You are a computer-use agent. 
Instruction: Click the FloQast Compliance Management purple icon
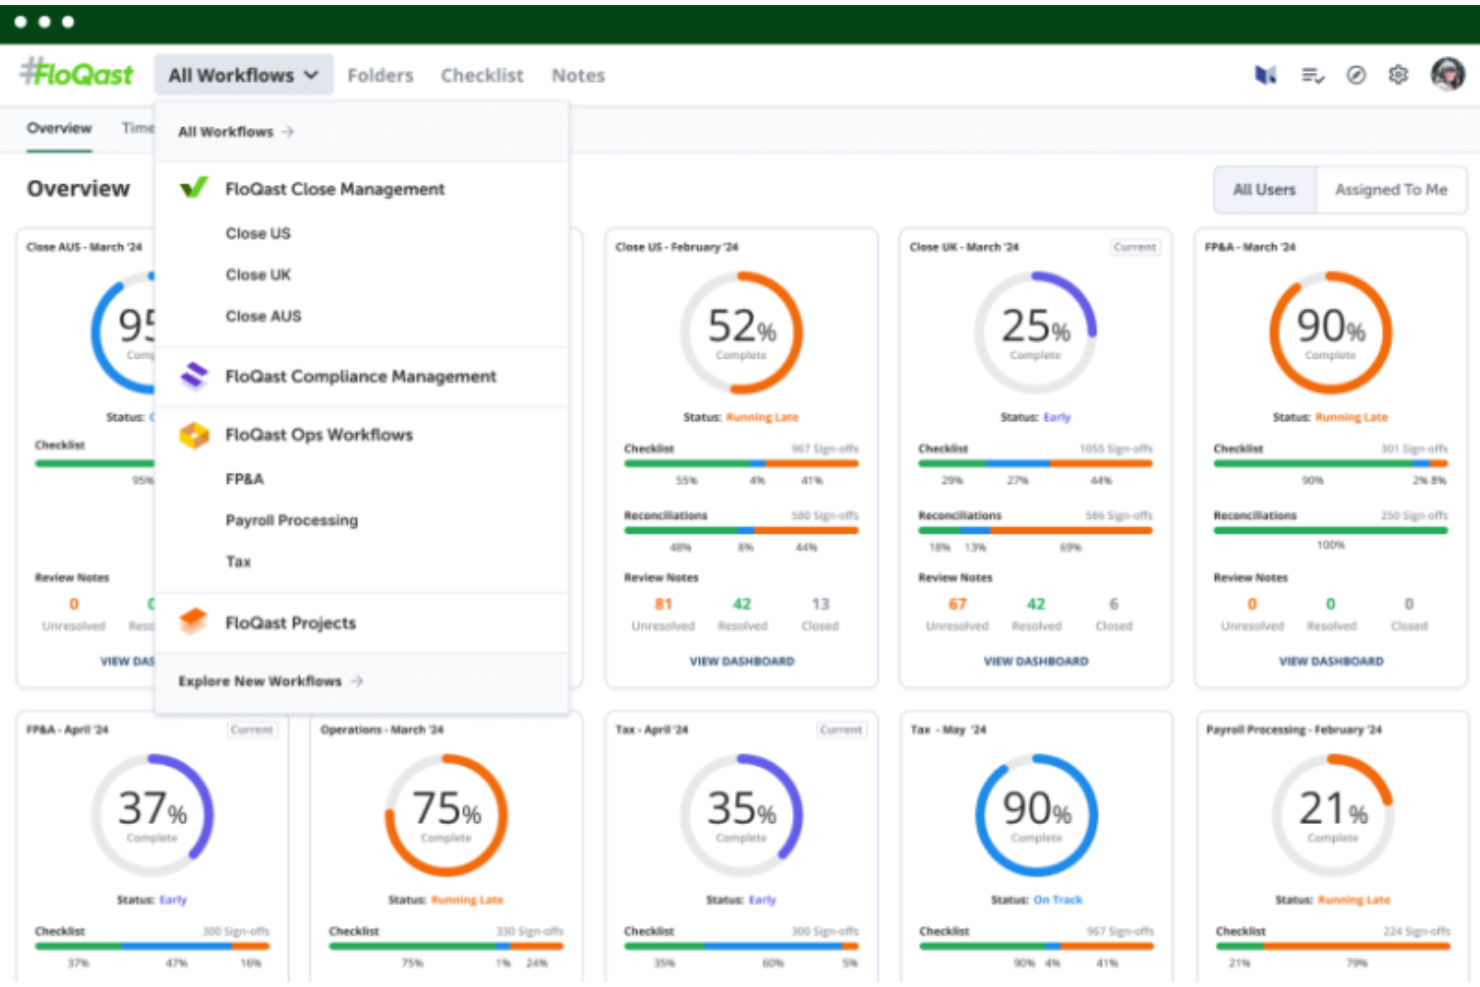(194, 376)
